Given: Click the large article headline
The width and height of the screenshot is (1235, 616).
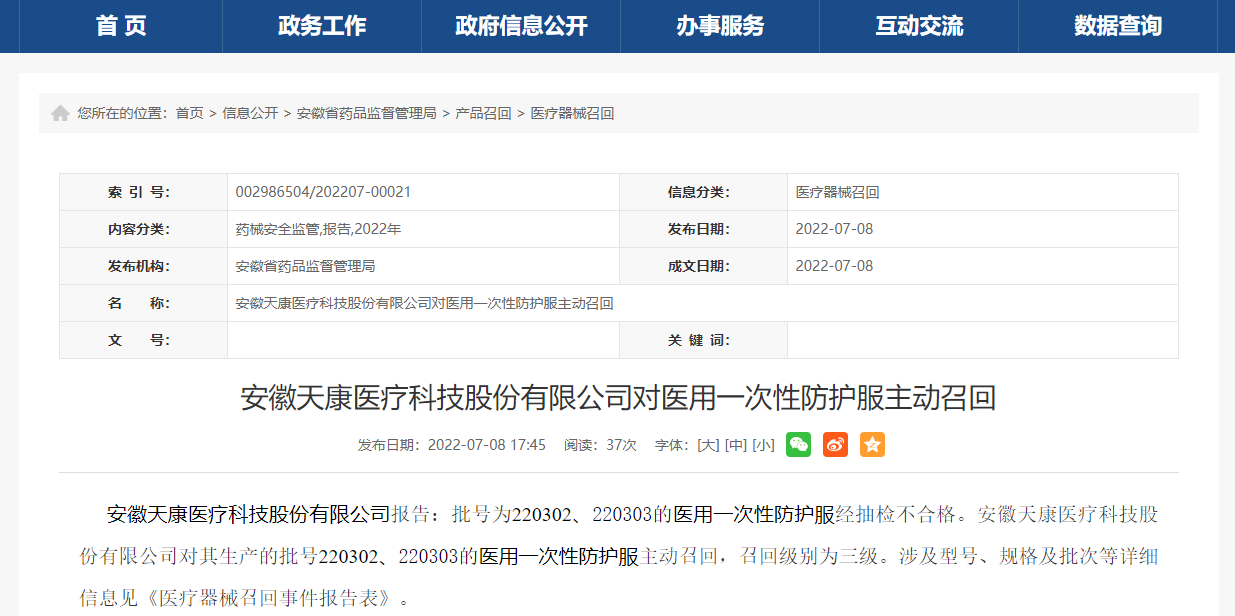Looking at the screenshot, I should [x=618, y=399].
